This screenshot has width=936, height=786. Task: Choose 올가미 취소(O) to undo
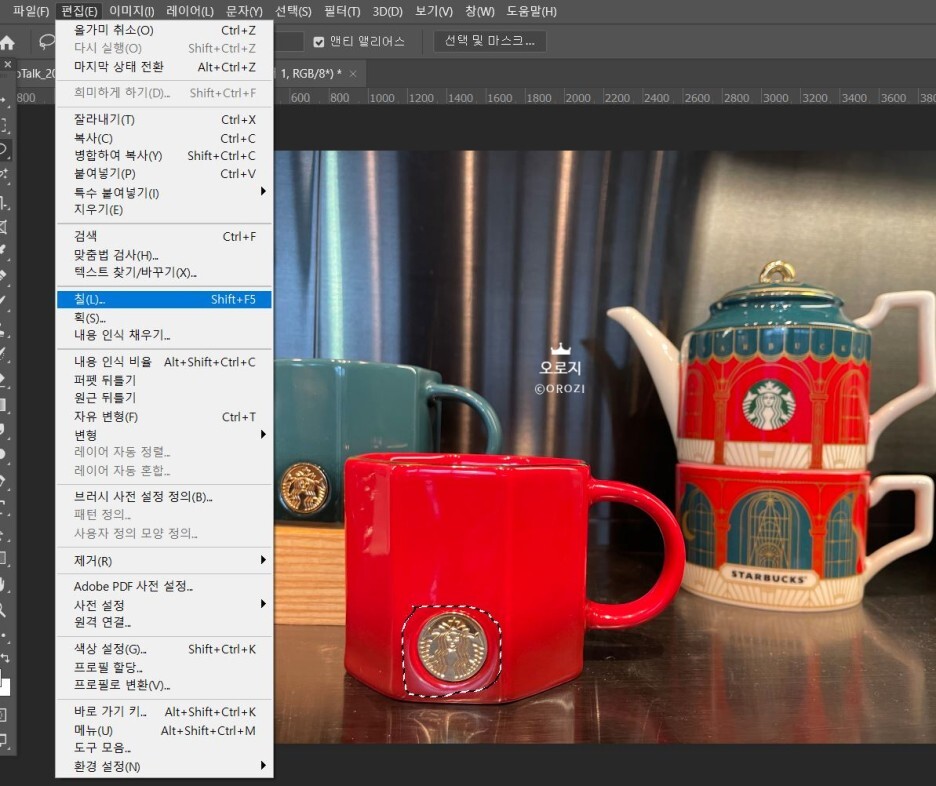click(164, 30)
